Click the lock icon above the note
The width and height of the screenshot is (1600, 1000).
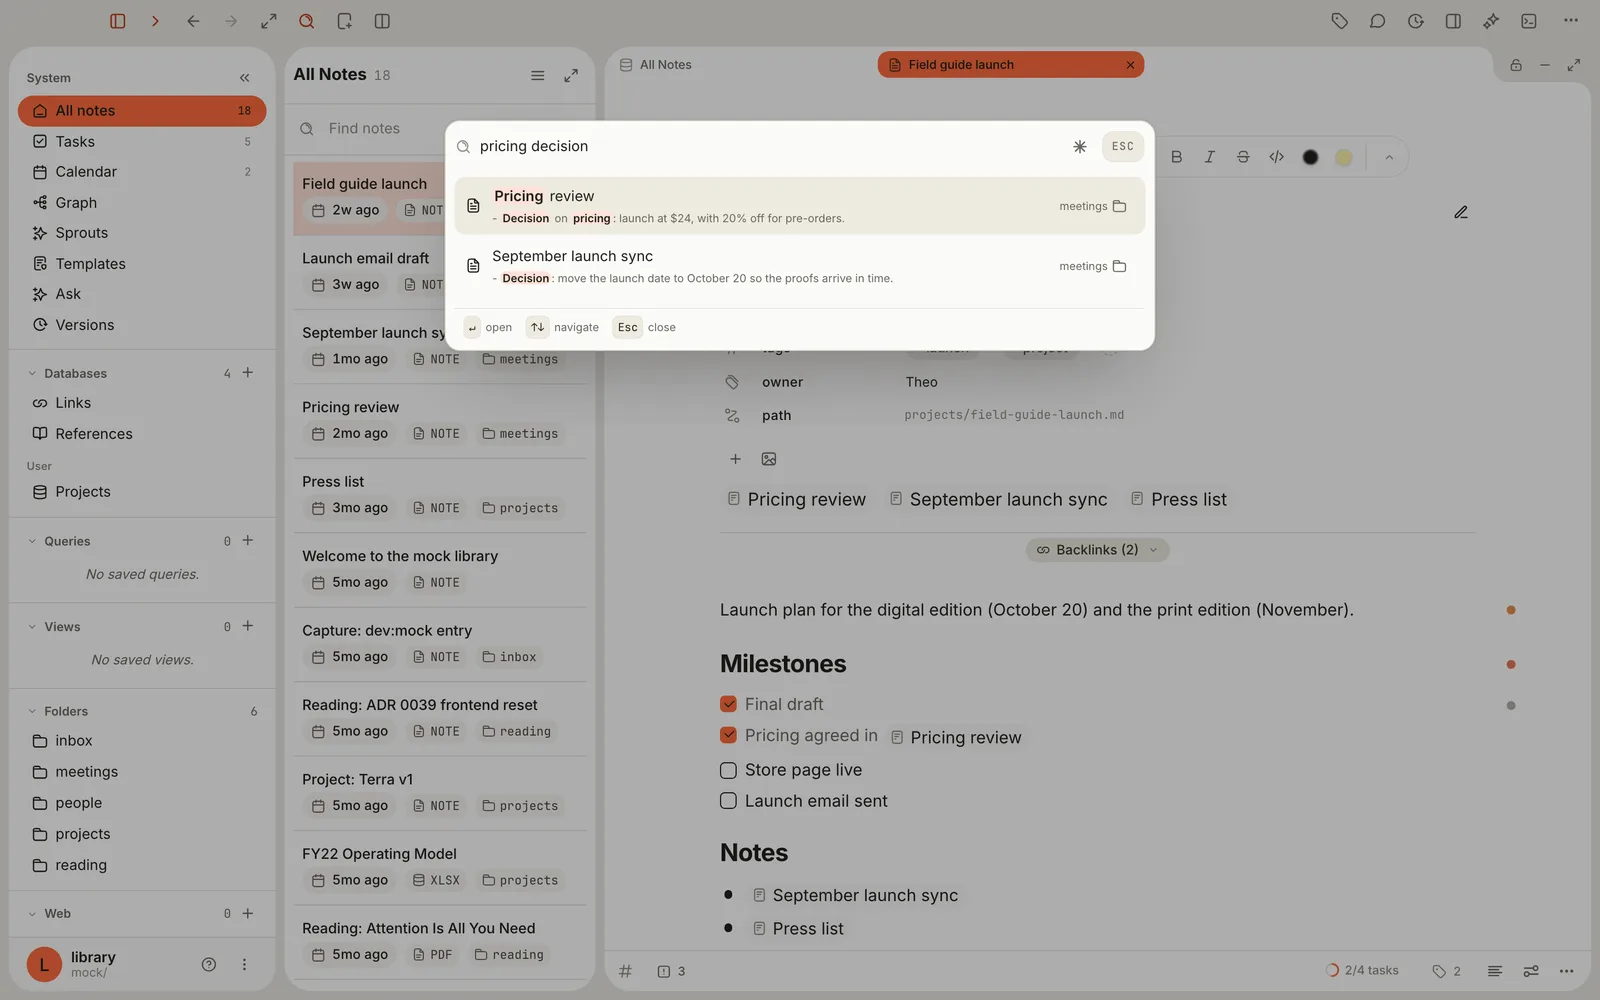[x=1516, y=65]
